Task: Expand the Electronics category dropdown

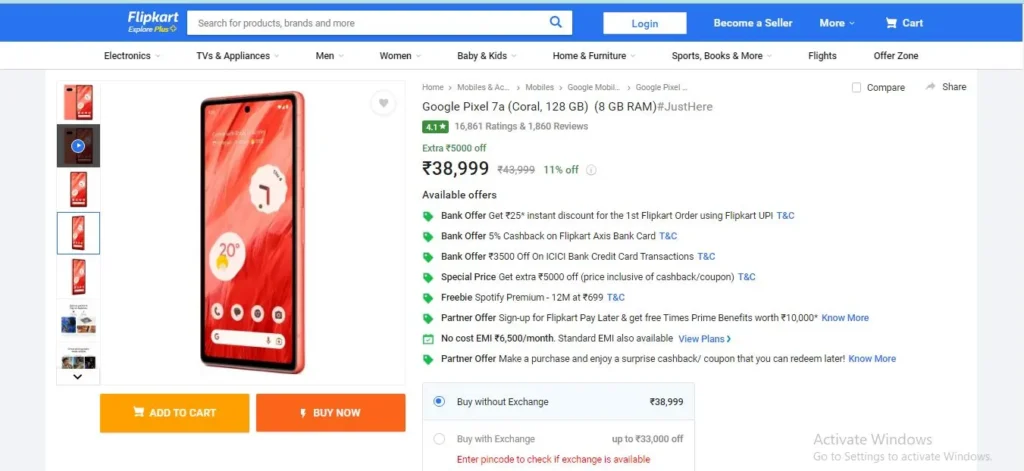Action: click(132, 56)
